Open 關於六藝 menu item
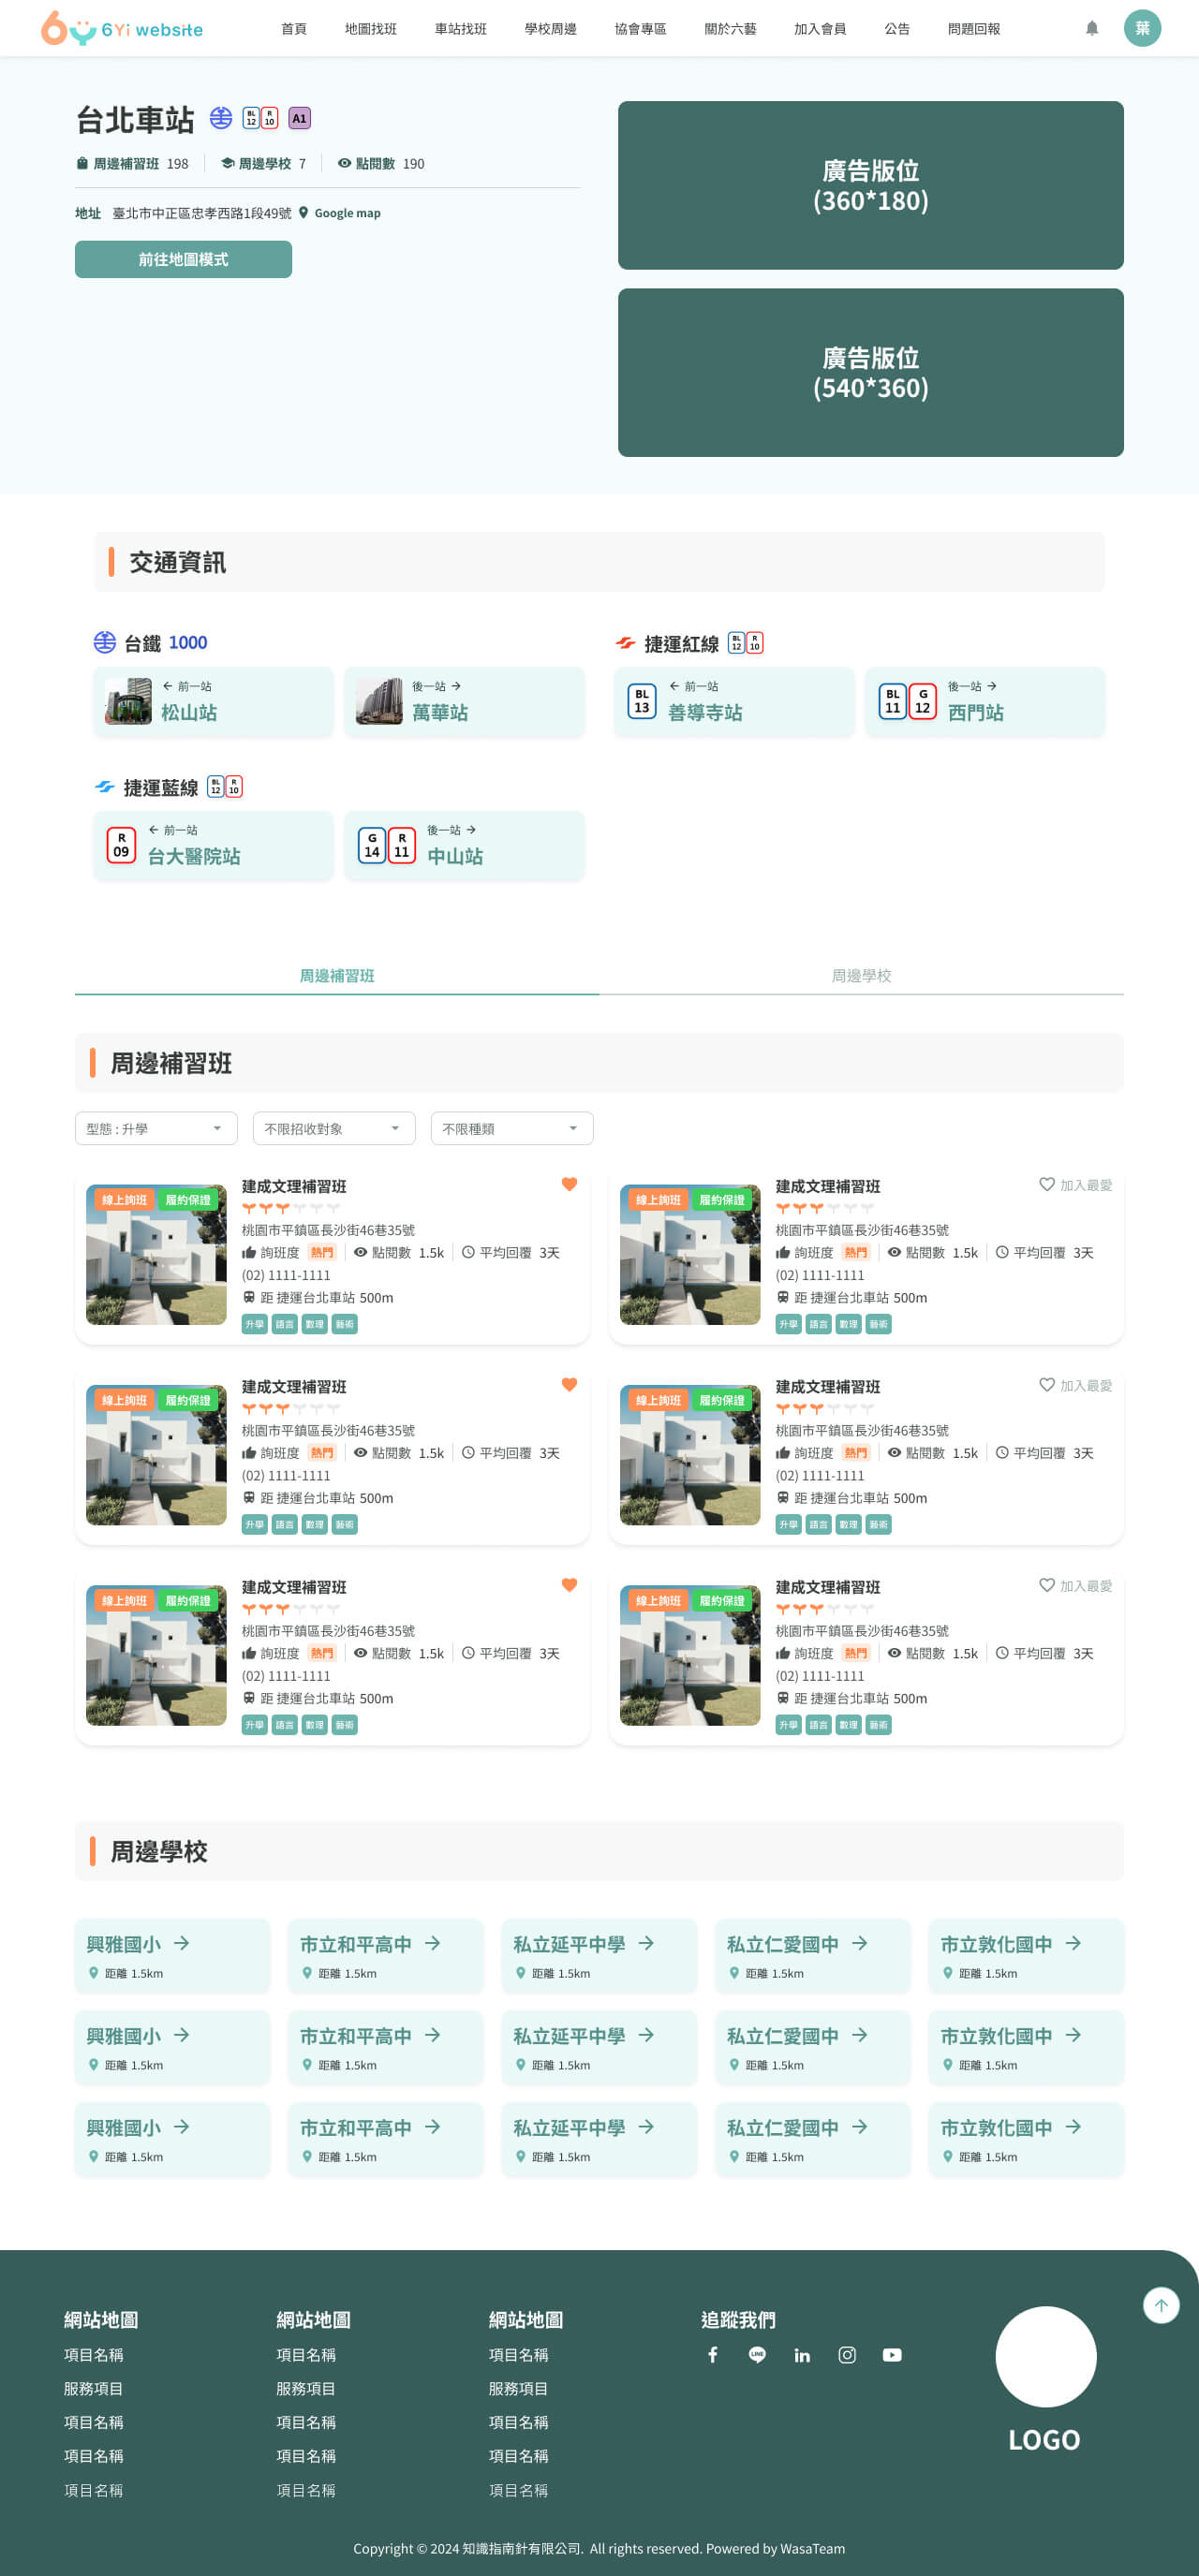Image resolution: width=1199 pixels, height=2576 pixels. point(730,29)
